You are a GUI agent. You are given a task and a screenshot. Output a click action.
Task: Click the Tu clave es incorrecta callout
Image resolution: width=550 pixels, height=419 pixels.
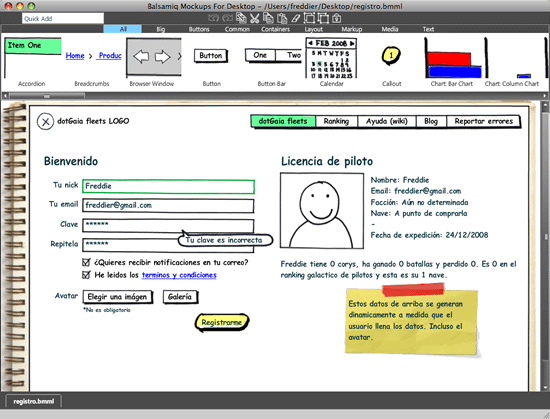point(225,240)
